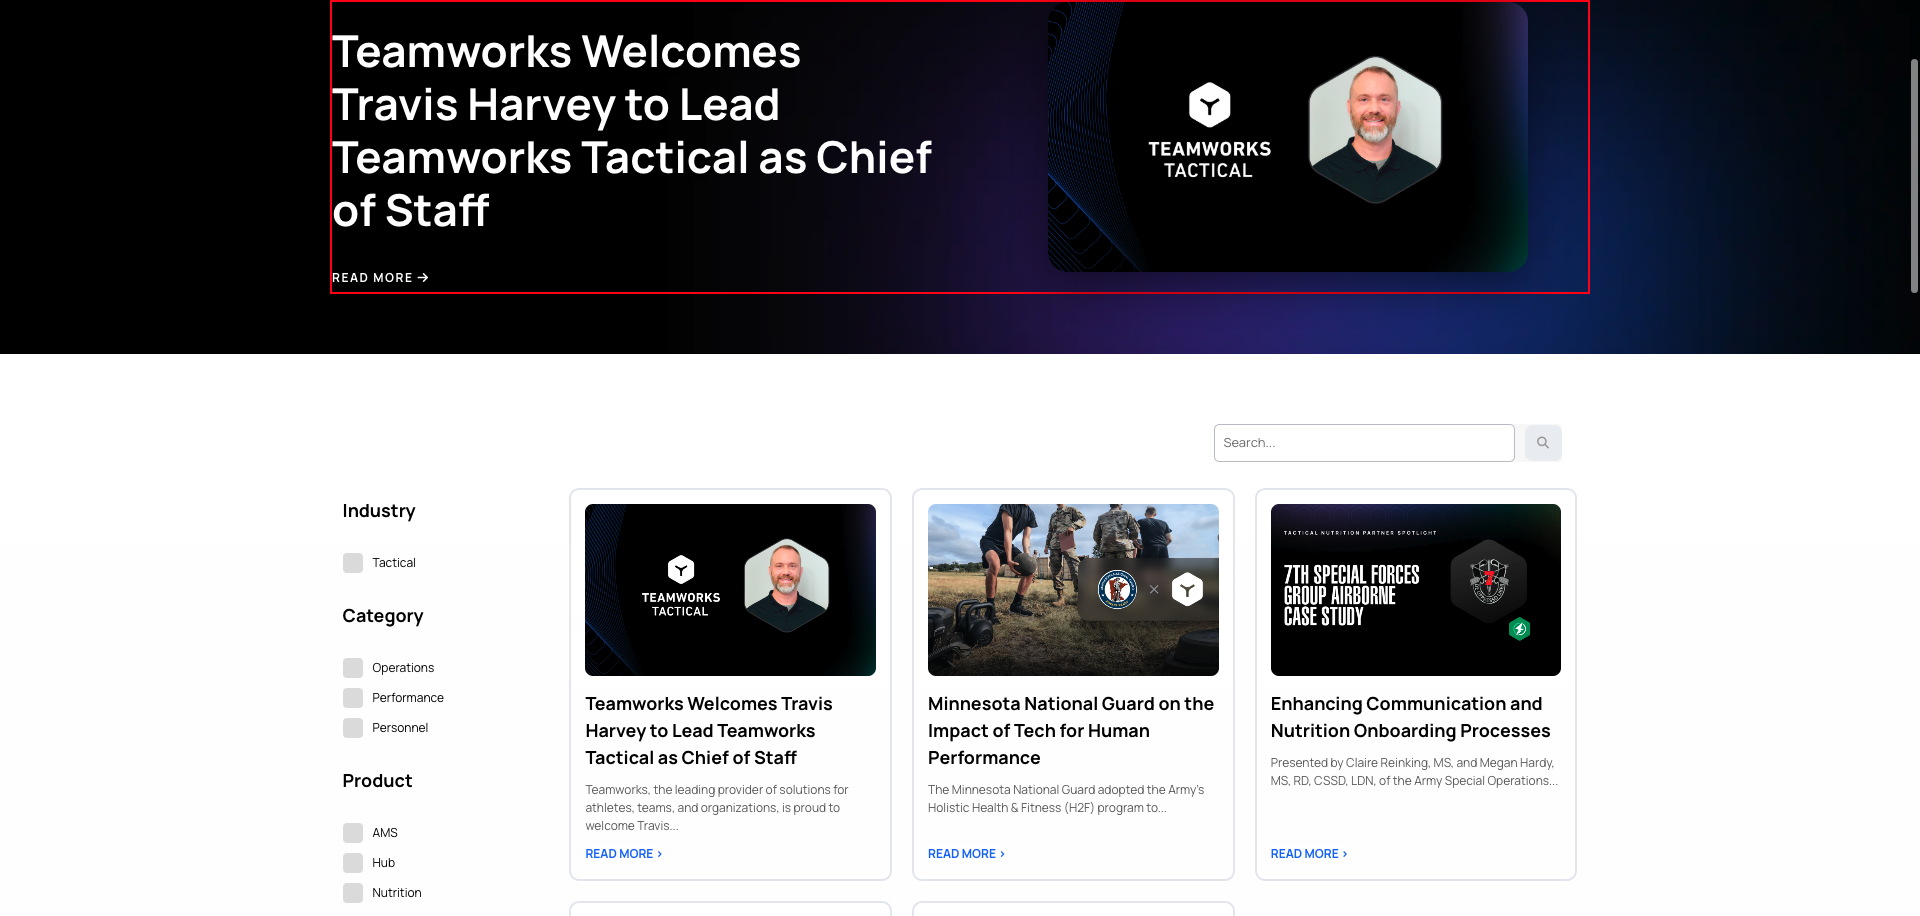Click the search magnifier icon button
Screen dimensions: 1920x916
1542,443
